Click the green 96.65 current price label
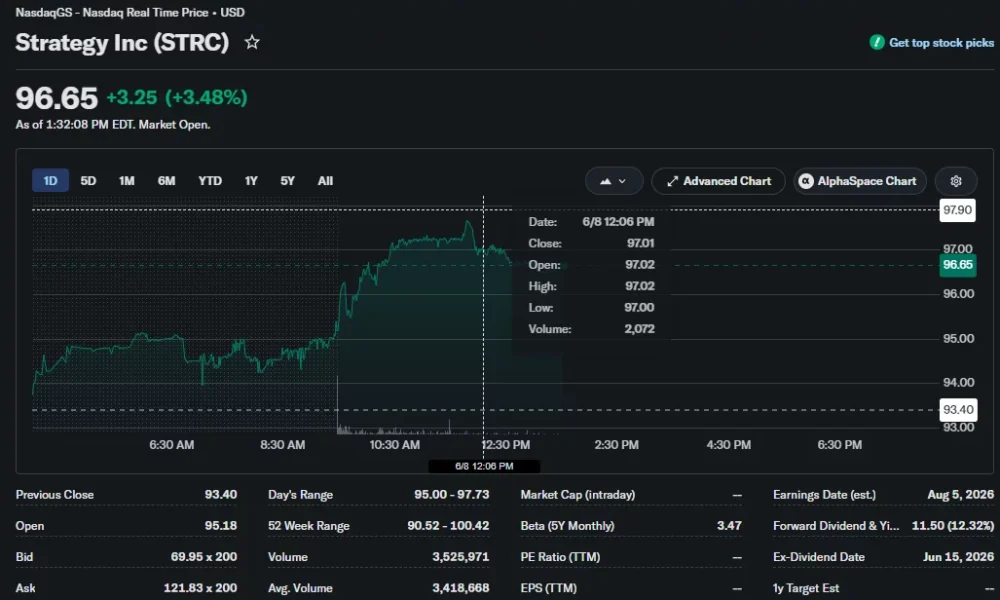Viewport: 1000px width, 600px height. click(957, 265)
